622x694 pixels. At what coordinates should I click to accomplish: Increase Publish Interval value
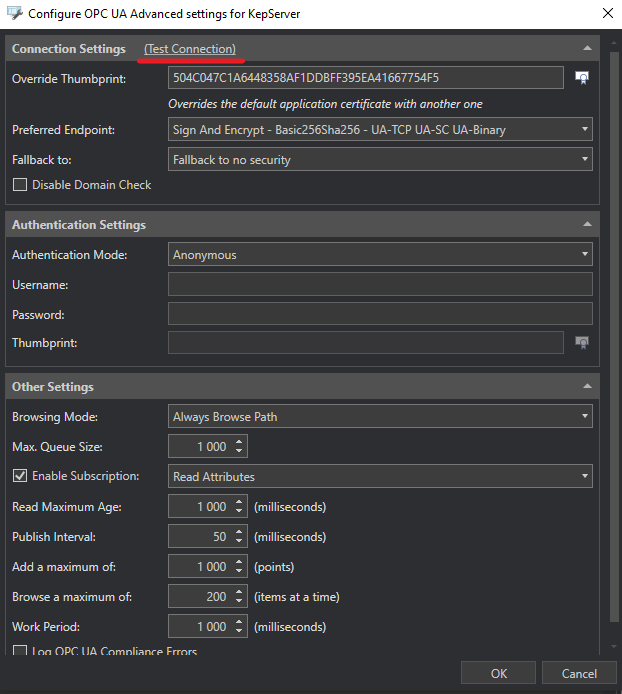pos(239,532)
